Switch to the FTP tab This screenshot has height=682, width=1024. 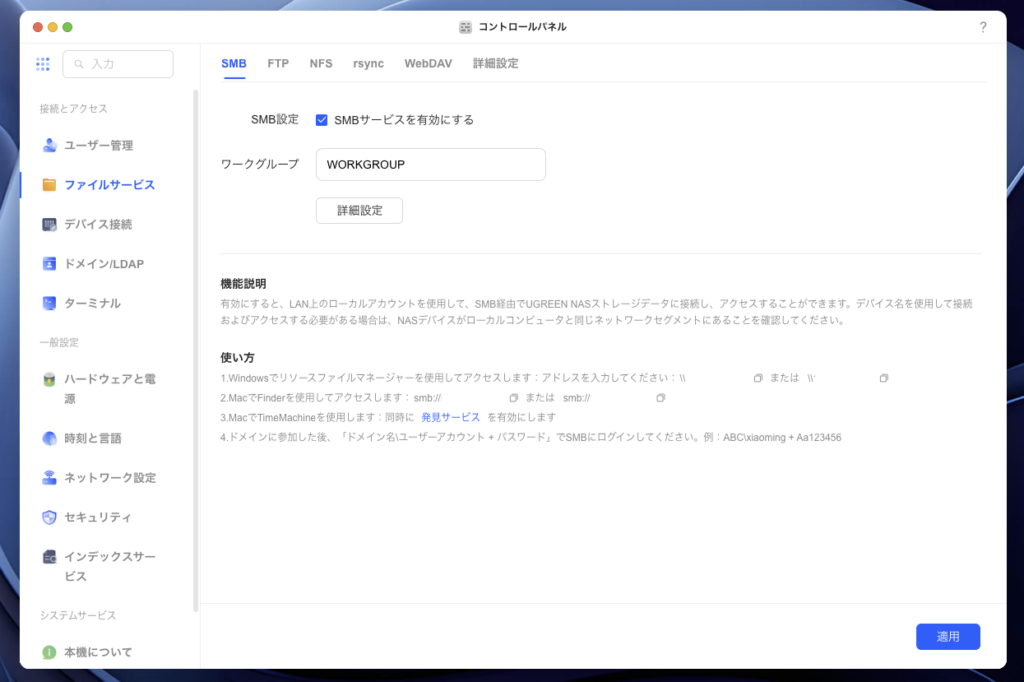point(278,63)
